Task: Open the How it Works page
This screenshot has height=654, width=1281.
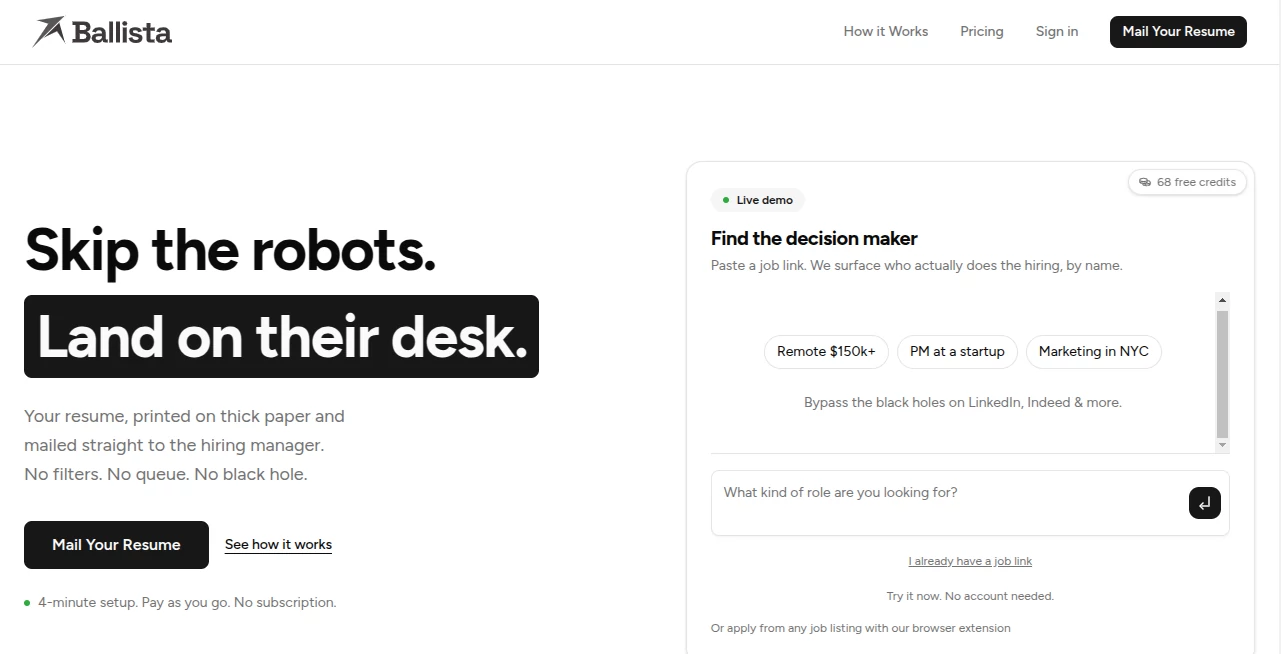Action: pyautogui.click(x=886, y=31)
